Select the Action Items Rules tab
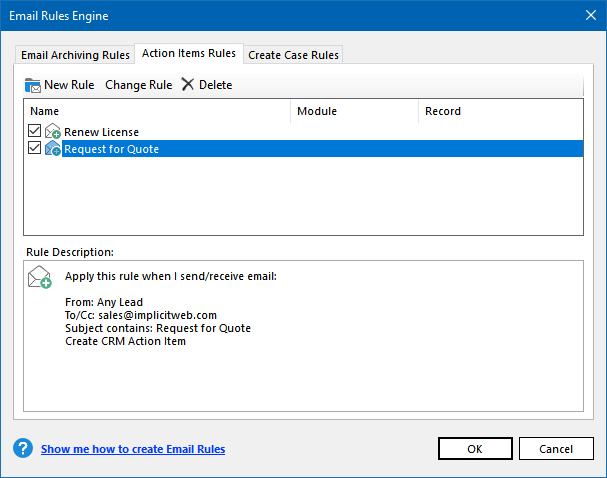This screenshot has width=607, height=478. pyautogui.click(x=189, y=53)
